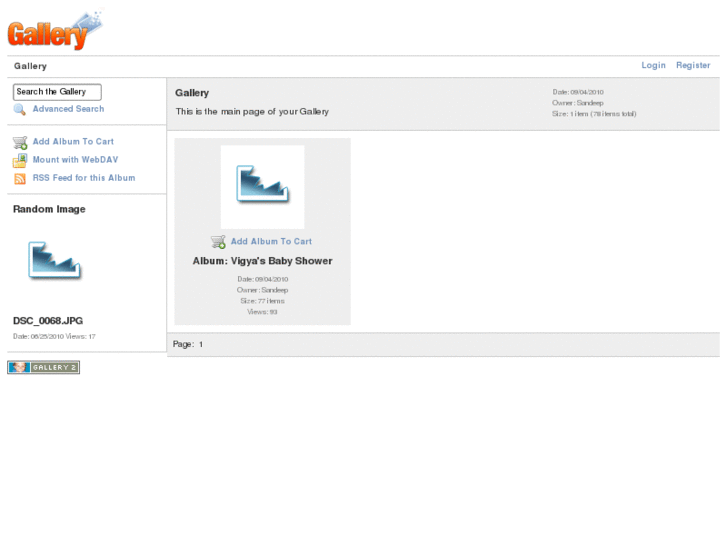
Task: Click the Gallery 2 badge at the bottom
Action: (44, 367)
